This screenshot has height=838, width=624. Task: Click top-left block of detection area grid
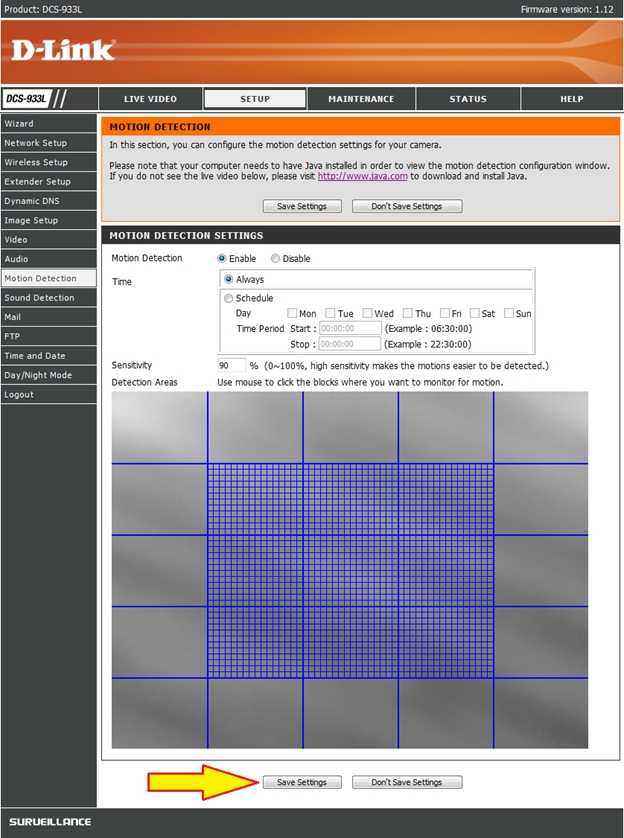(x=159, y=427)
